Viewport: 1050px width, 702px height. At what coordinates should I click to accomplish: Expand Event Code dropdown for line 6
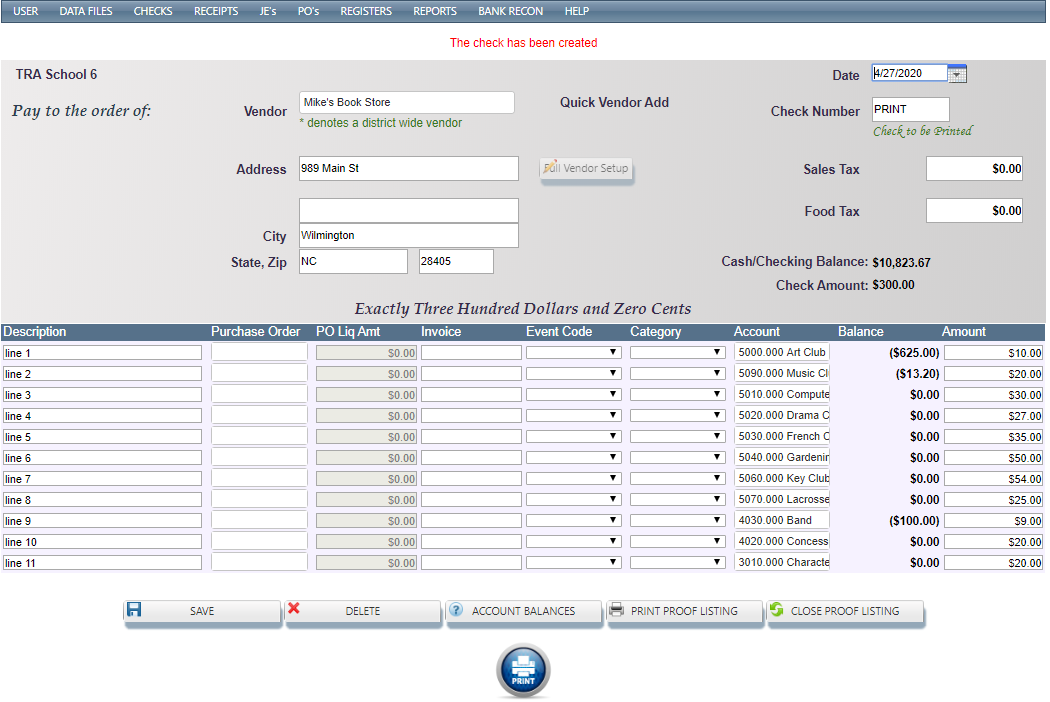(574, 458)
